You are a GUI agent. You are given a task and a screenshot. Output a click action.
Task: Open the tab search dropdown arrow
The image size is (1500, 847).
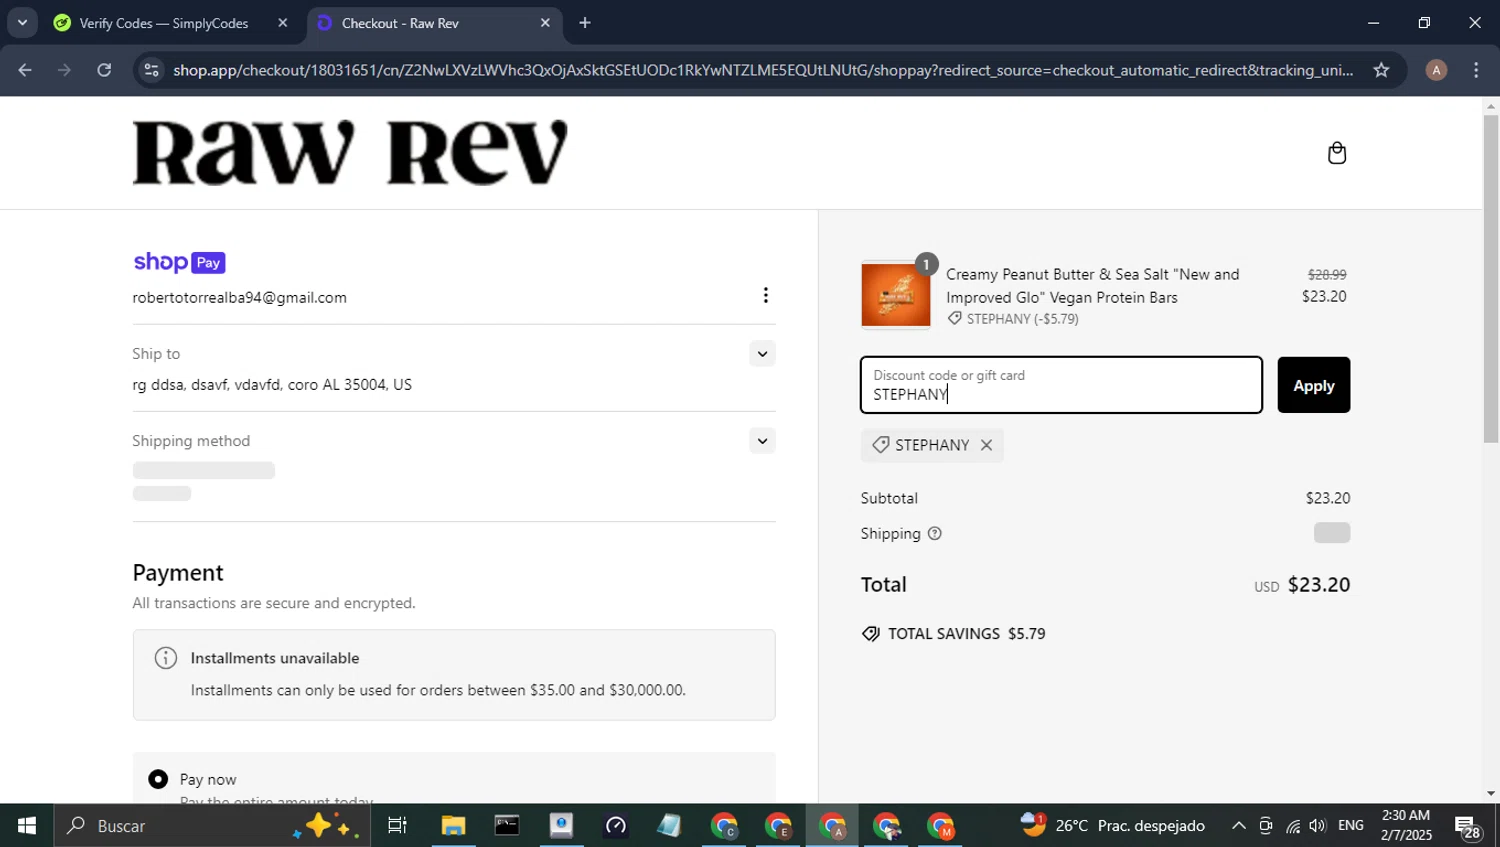[22, 23]
